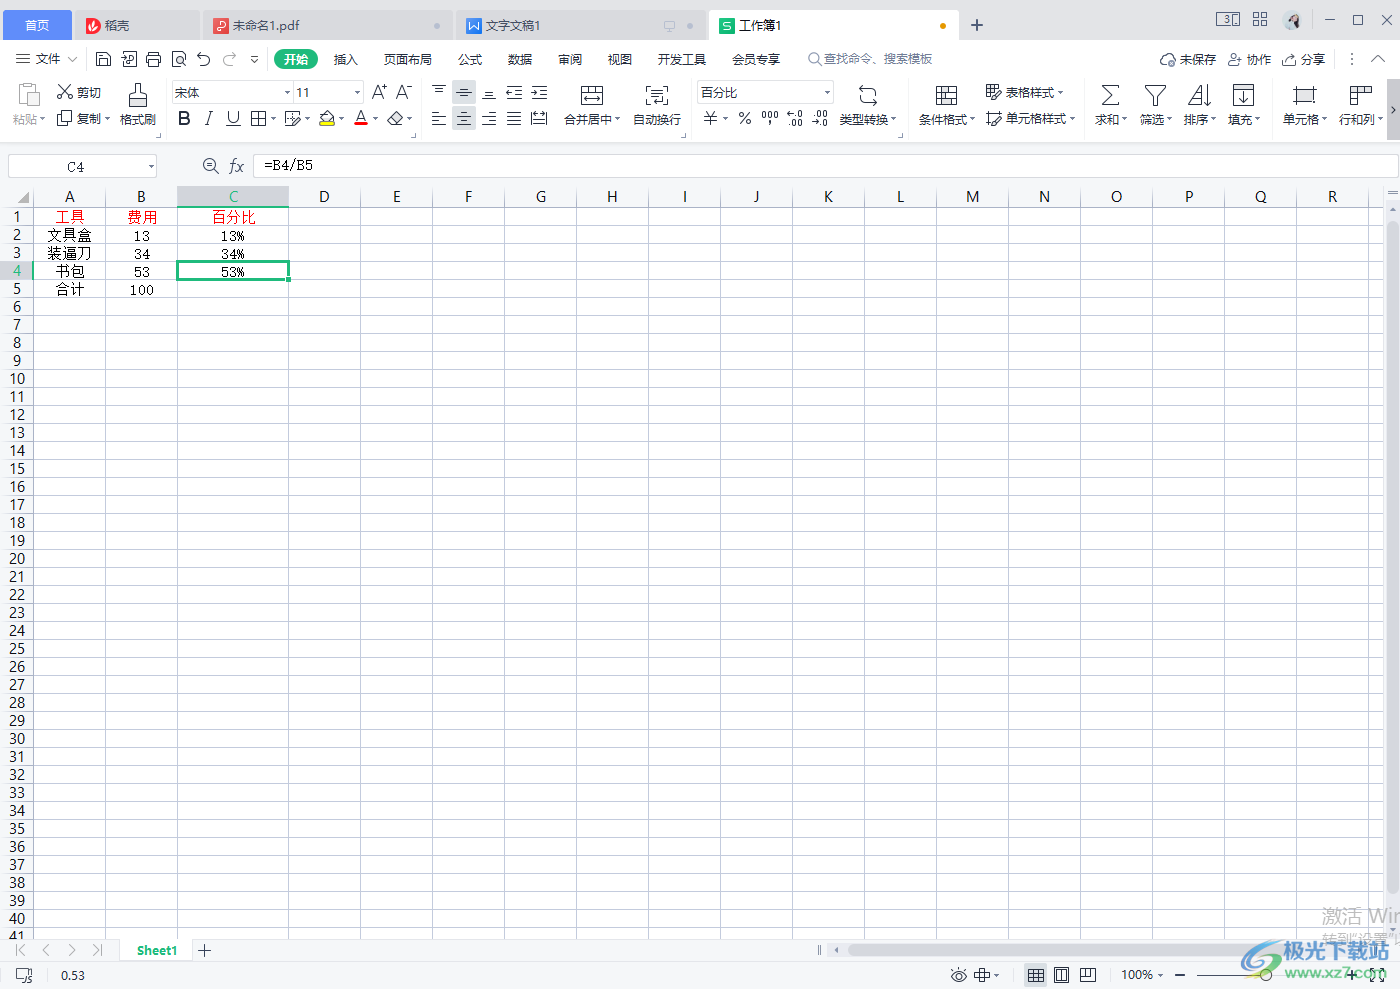Click the fx insert function button
1400x989 pixels.
tap(237, 166)
